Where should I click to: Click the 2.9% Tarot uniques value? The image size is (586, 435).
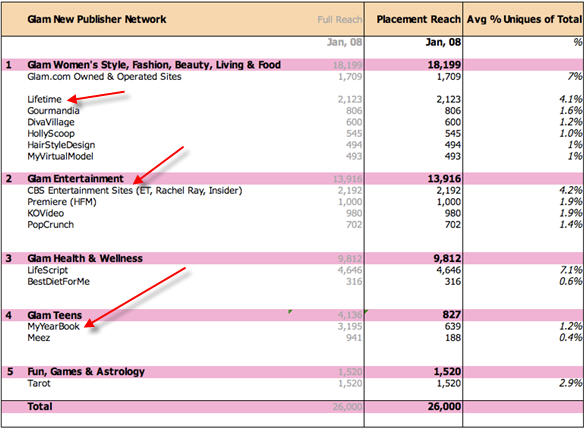click(x=571, y=383)
